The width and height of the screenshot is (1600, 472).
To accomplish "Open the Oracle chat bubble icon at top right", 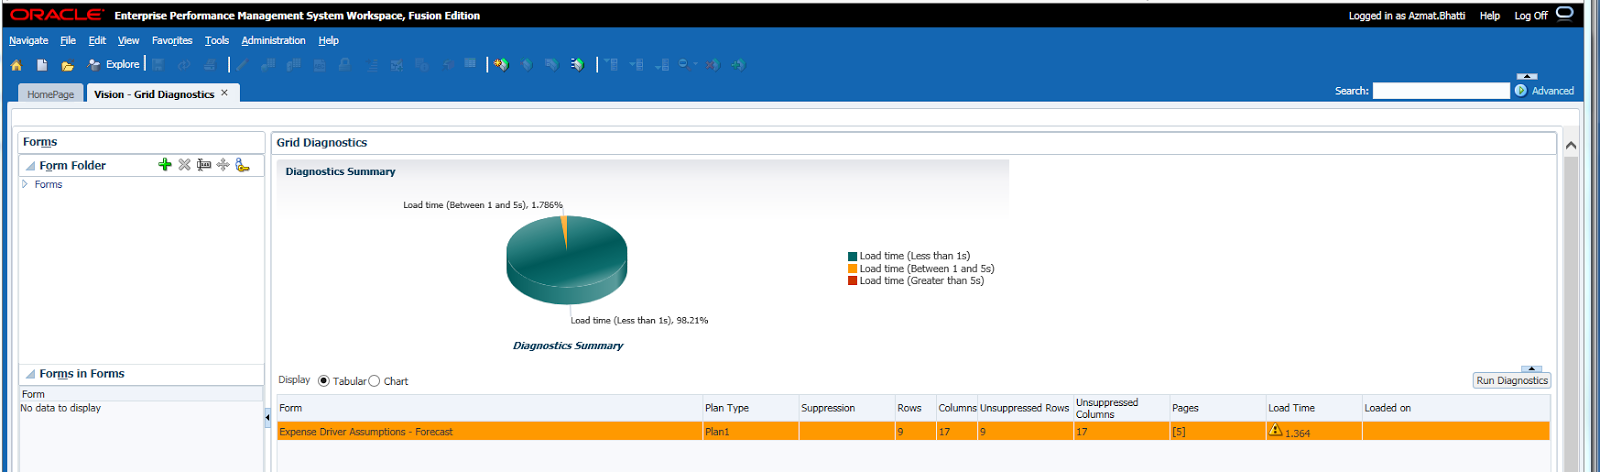I will [1565, 13].
